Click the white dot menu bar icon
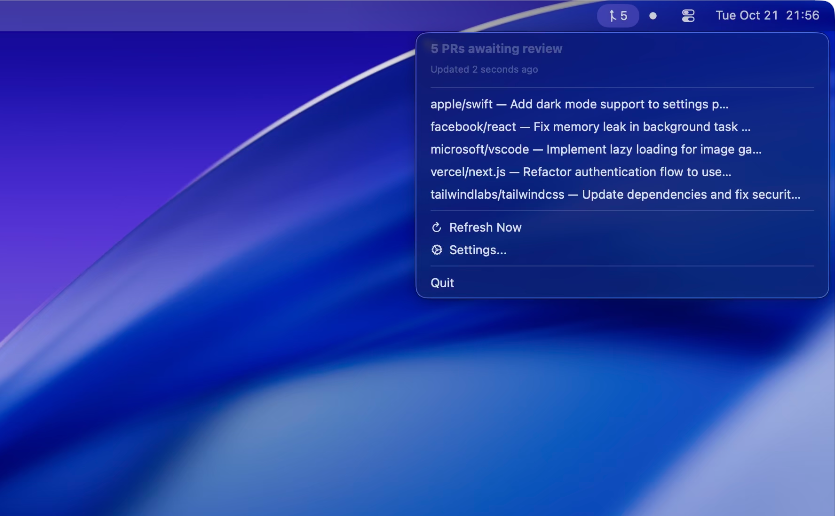This screenshot has height=516, width=837. pos(652,16)
